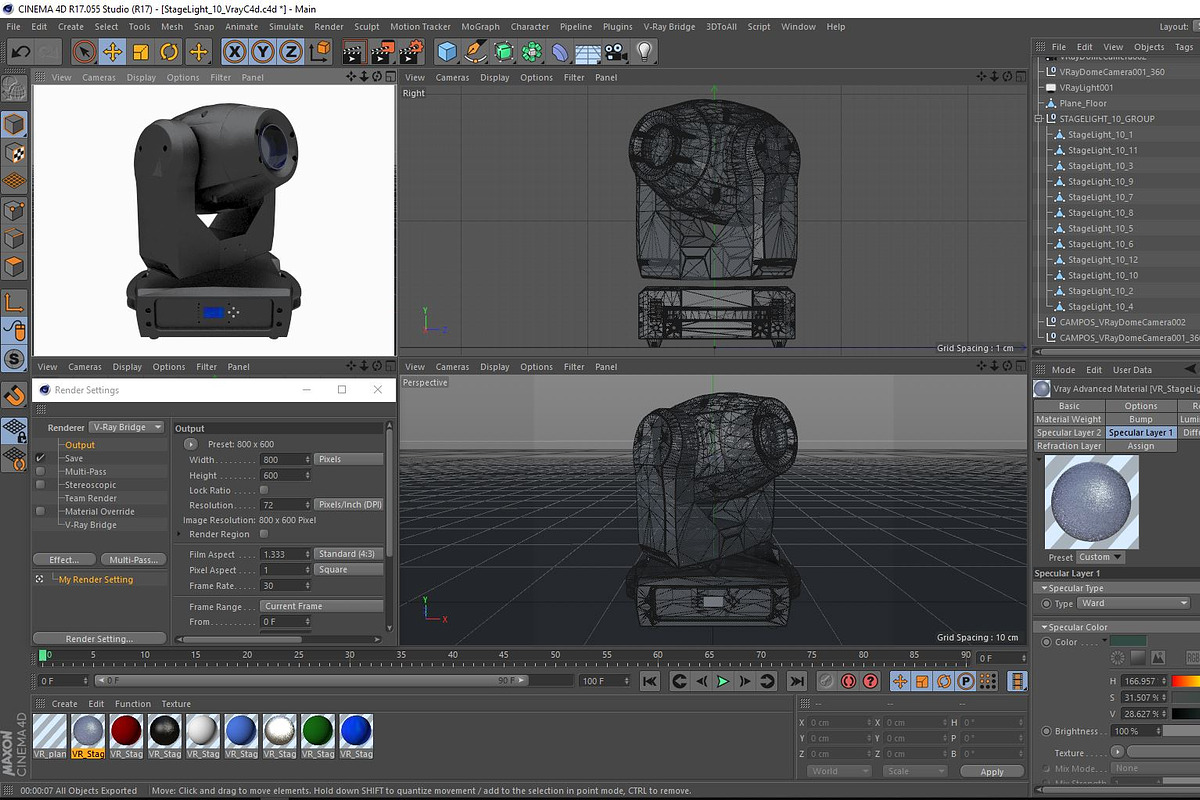
Task: Adjust the Hue gradient slider
Action: tap(1186, 680)
